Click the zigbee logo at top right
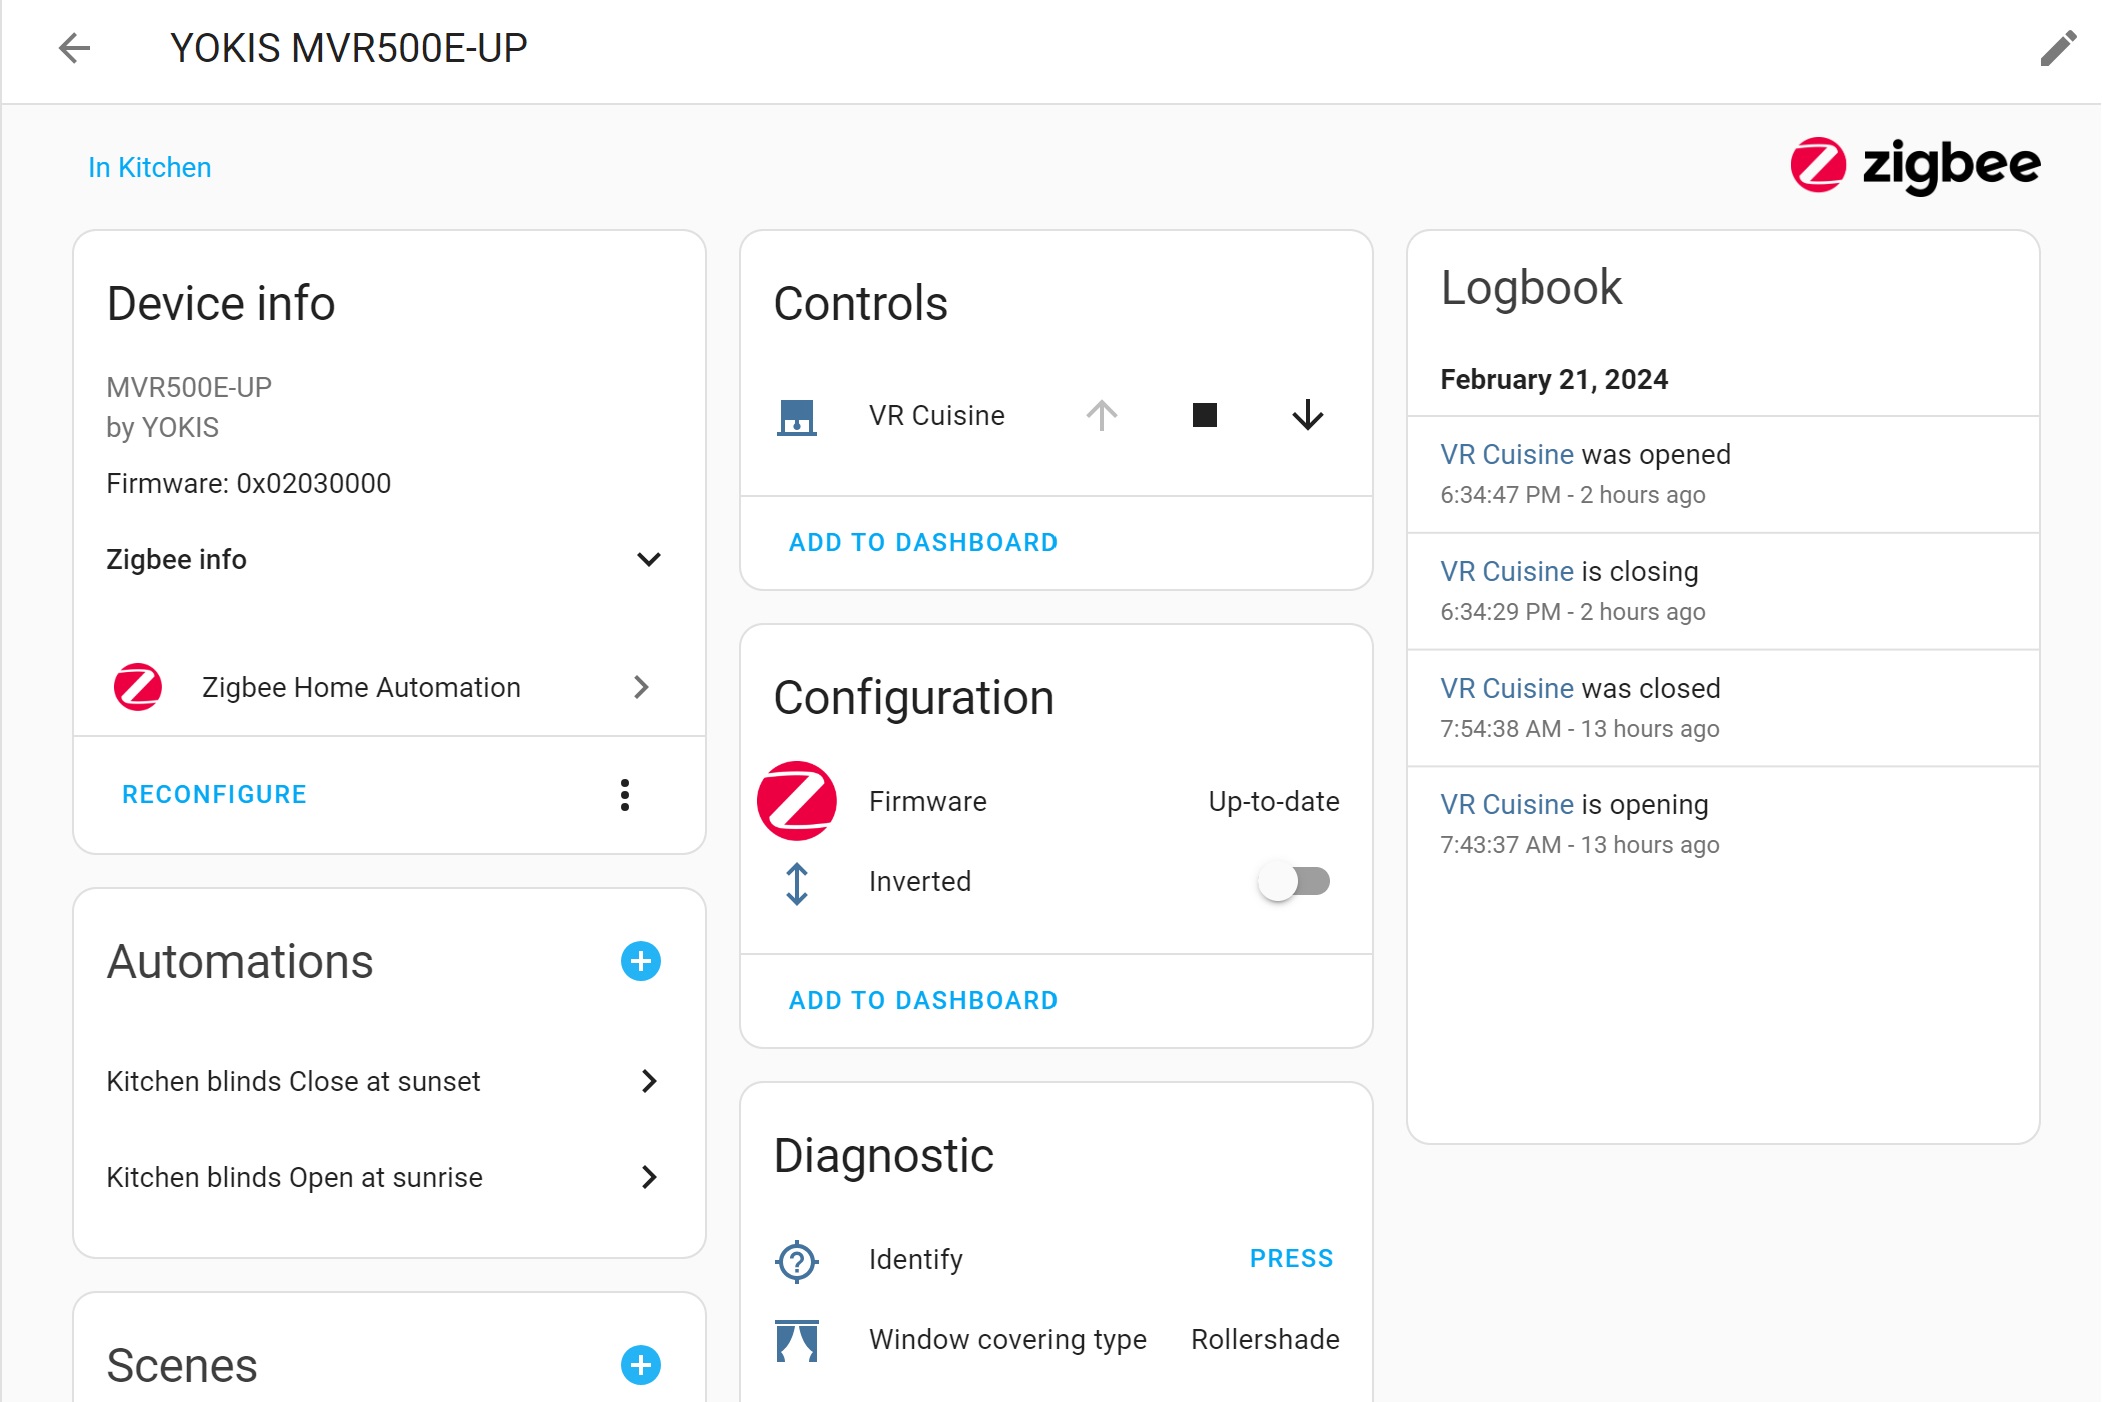This screenshot has width=2102, height=1402. (1915, 166)
